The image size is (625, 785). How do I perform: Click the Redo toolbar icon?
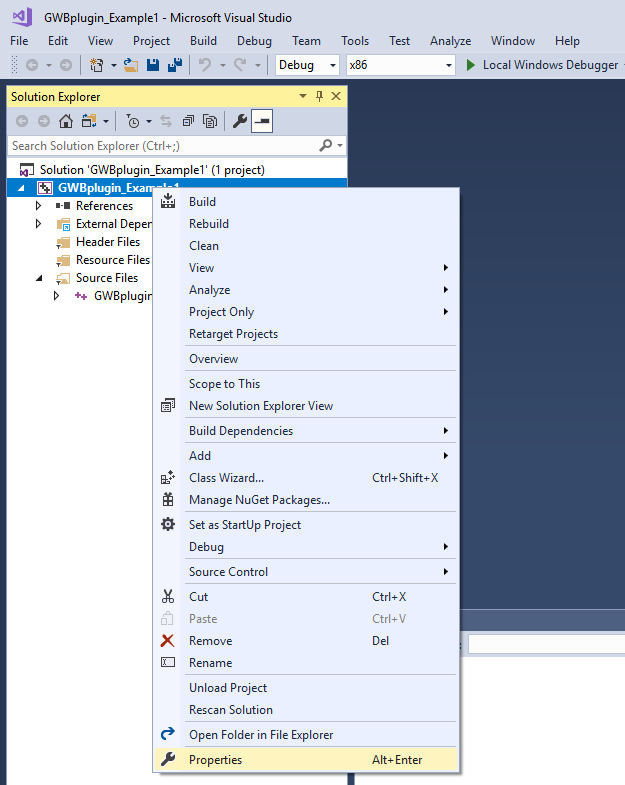click(x=240, y=65)
